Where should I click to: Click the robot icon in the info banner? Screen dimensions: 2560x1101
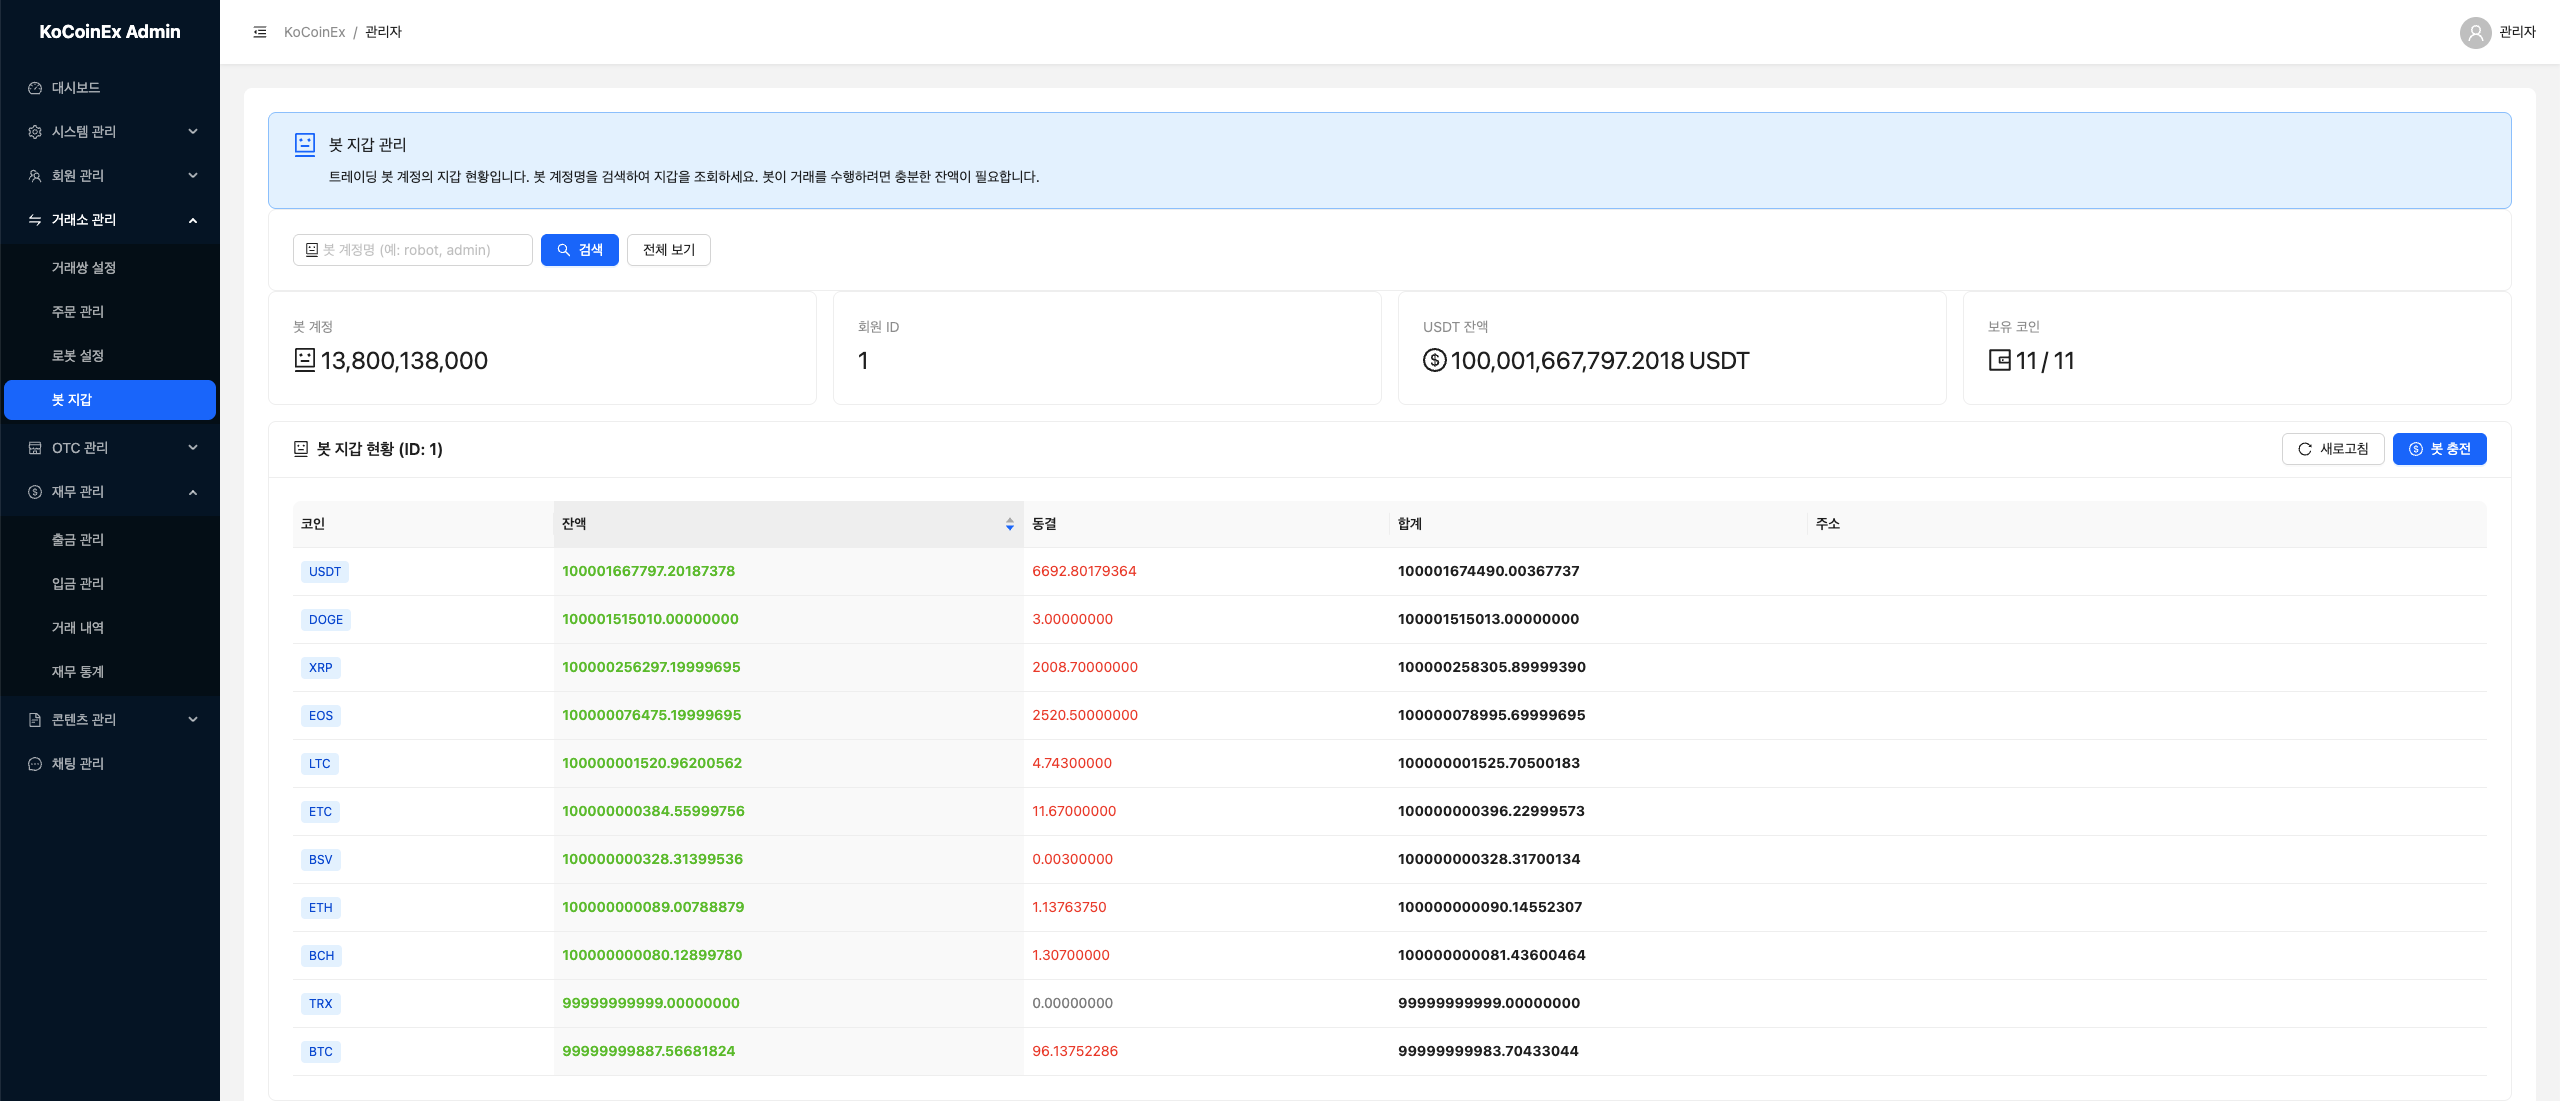click(305, 145)
